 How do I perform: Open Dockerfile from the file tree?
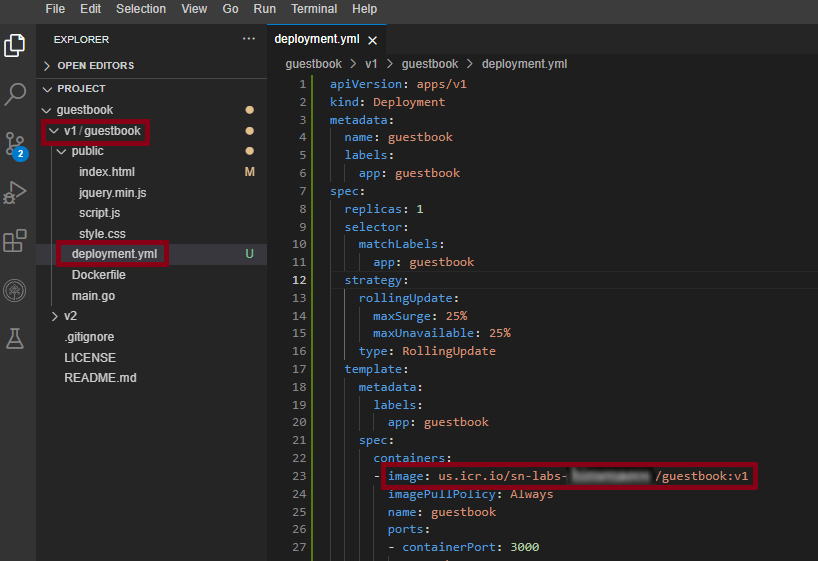(x=98, y=275)
